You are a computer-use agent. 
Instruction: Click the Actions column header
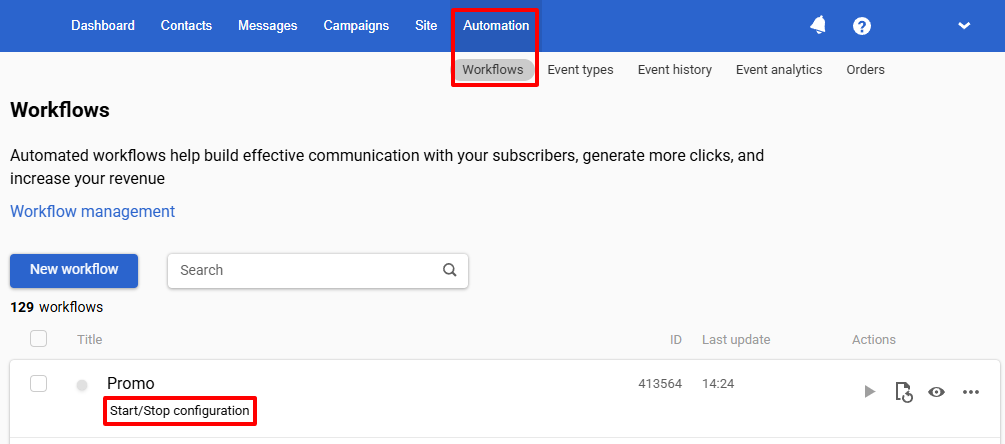[x=874, y=339]
